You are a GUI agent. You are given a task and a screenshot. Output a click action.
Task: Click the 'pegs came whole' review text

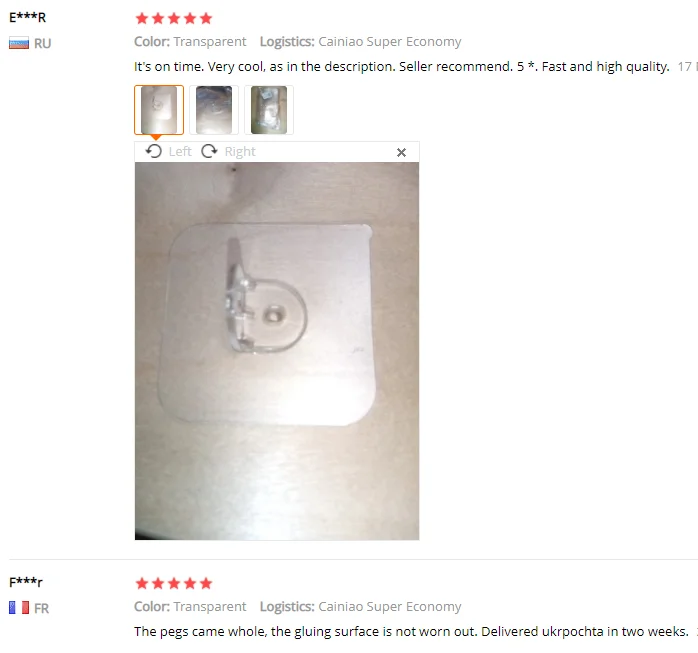tap(411, 632)
